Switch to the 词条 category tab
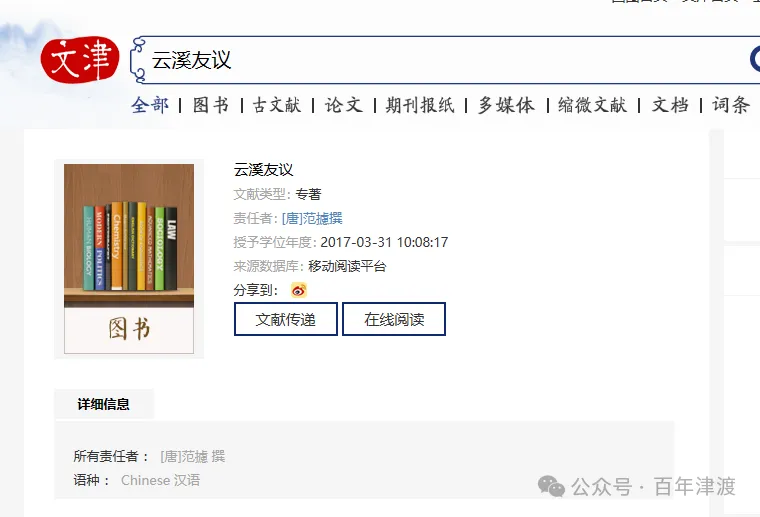Viewport: 760px width, 517px height. pos(731,105)
